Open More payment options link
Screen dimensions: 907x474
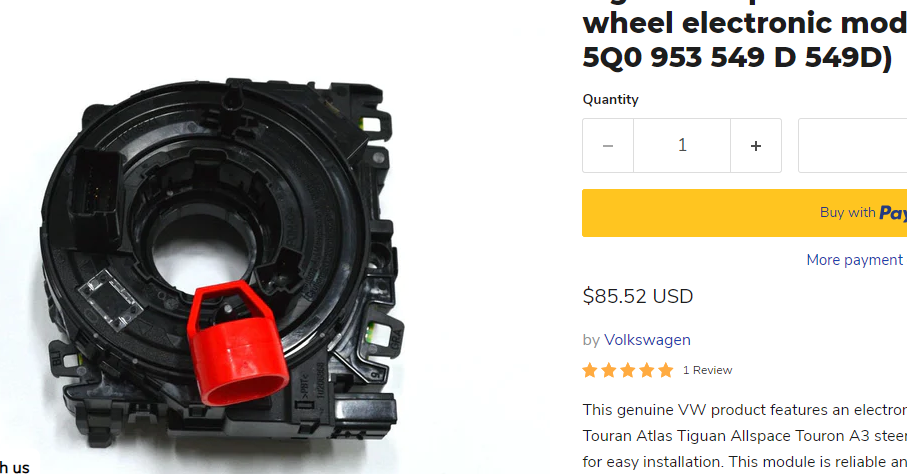click(856, 260)
